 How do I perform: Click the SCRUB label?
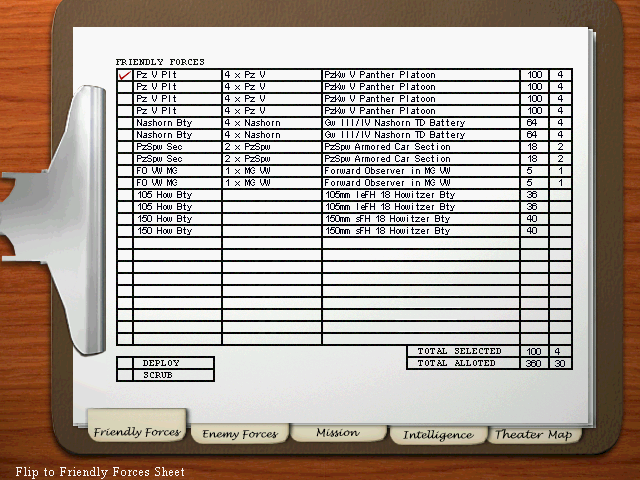158,375
